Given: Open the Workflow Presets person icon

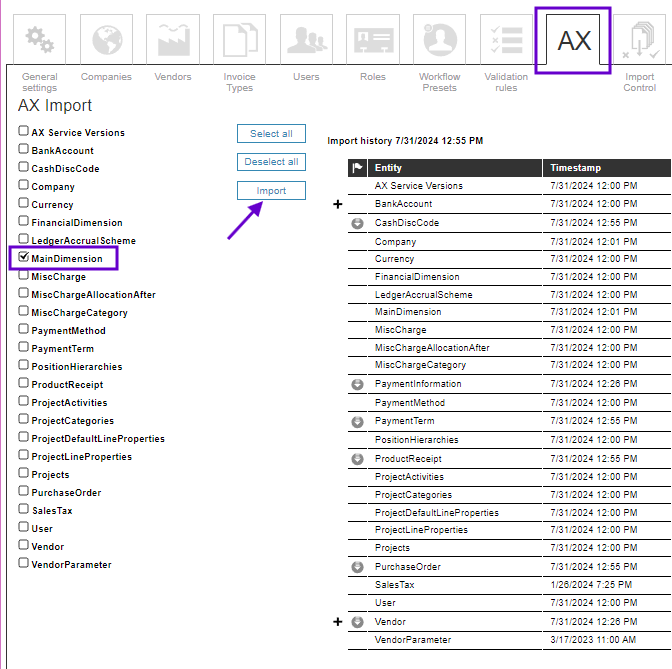Looking at the screenshot, I should point(439,39).
